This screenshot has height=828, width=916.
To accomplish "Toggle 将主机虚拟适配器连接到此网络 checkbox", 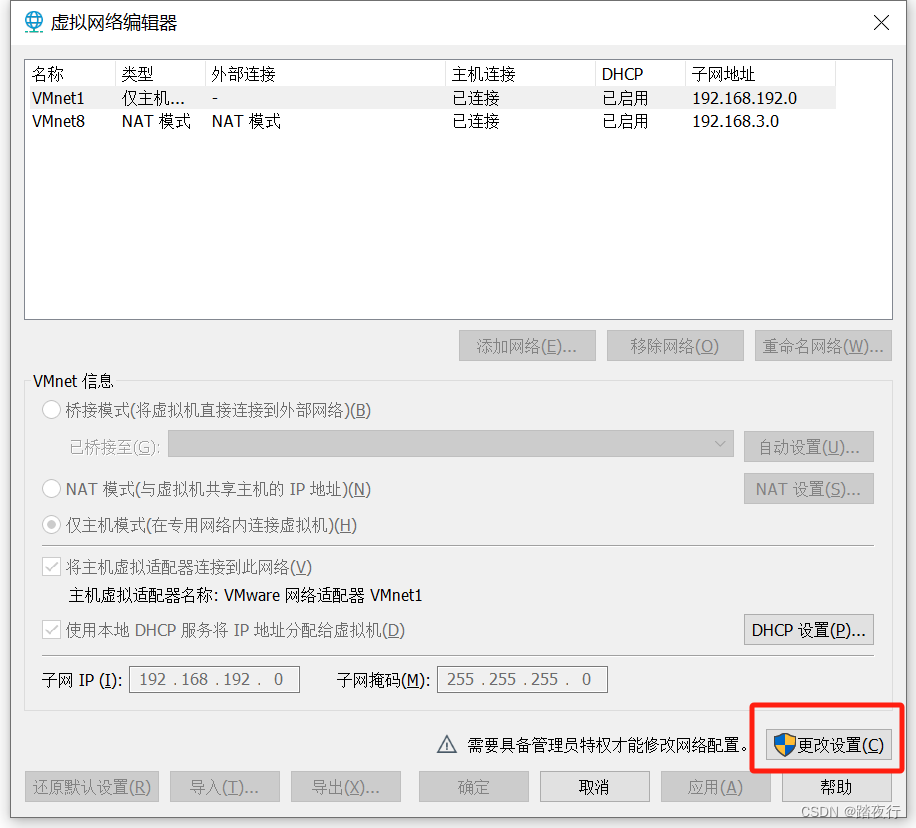I will (x=51, y=567).
